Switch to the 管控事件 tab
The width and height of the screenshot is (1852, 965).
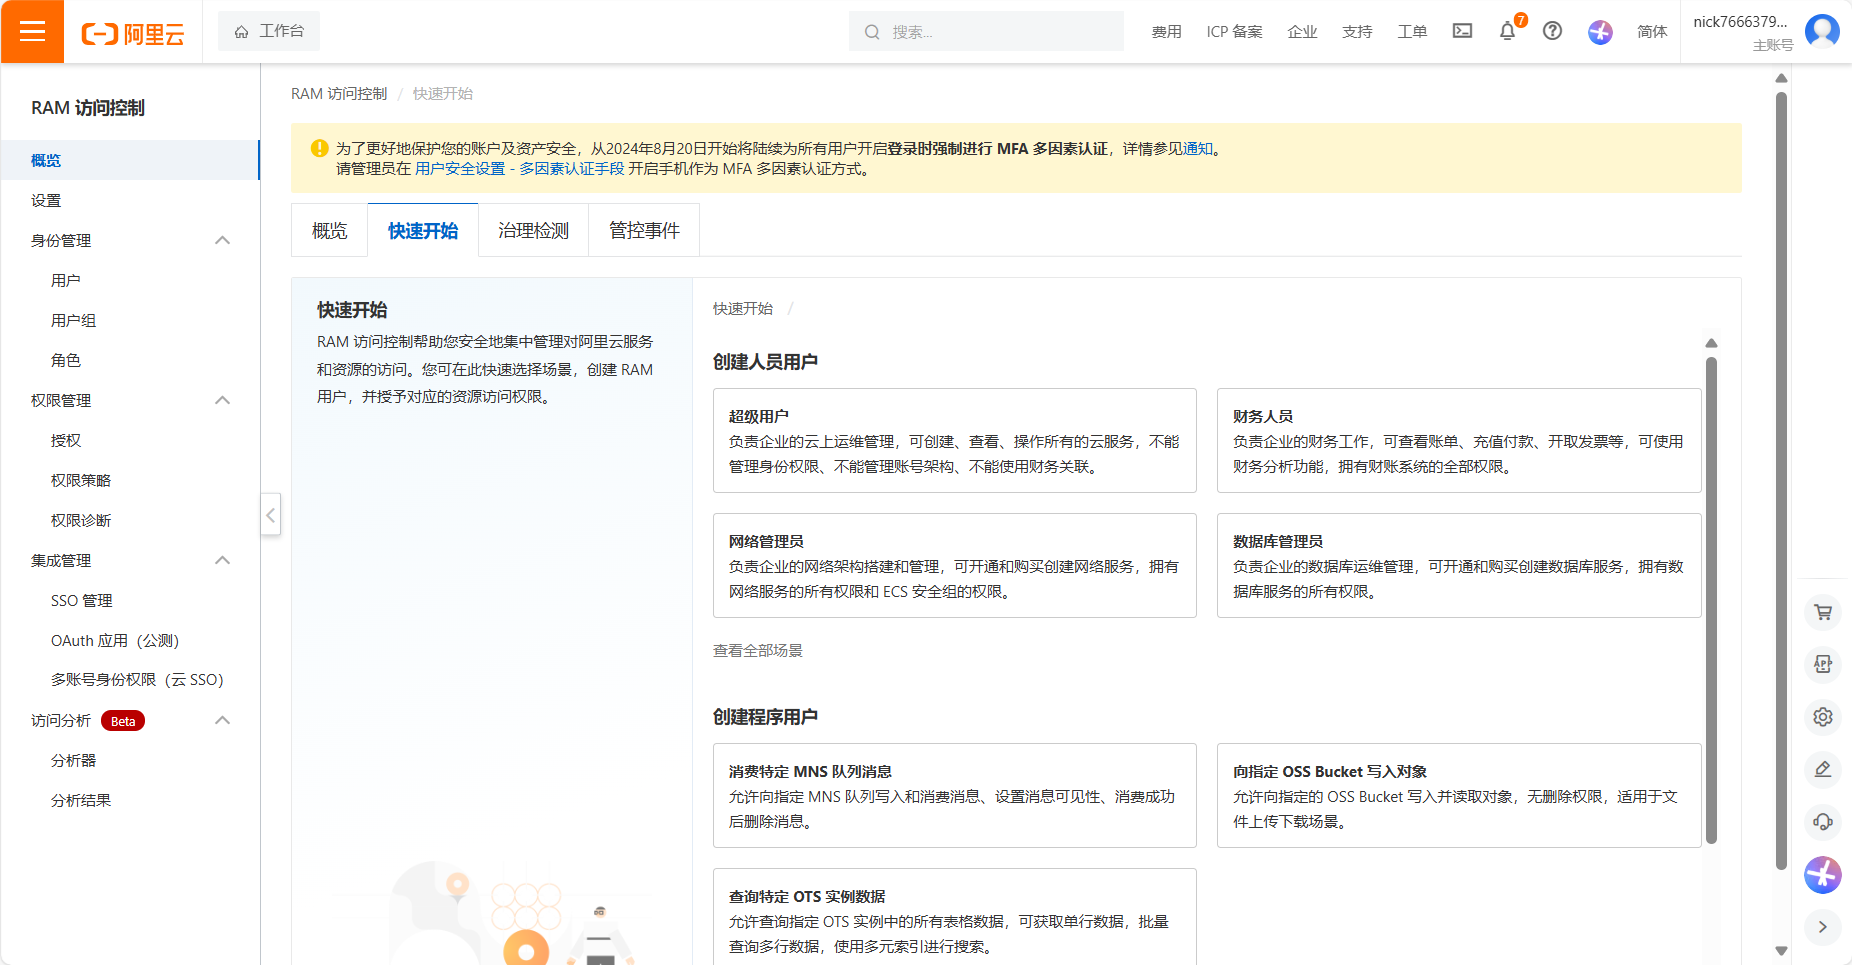click(x=644, y=231)
